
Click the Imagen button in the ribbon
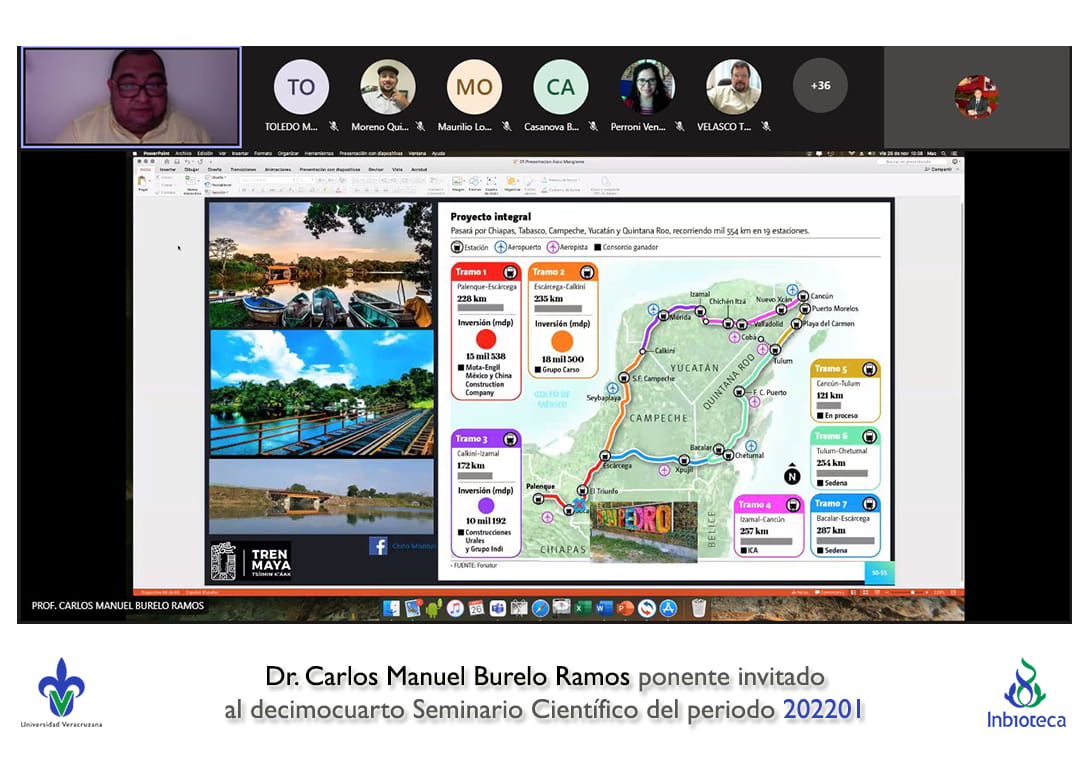pyautogui.click(x=457, y=184)
